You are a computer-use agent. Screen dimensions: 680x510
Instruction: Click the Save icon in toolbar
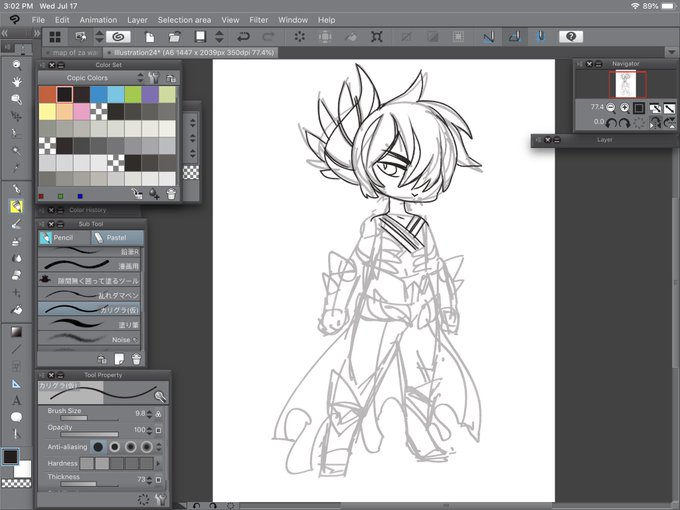click(x=200, y=37)
